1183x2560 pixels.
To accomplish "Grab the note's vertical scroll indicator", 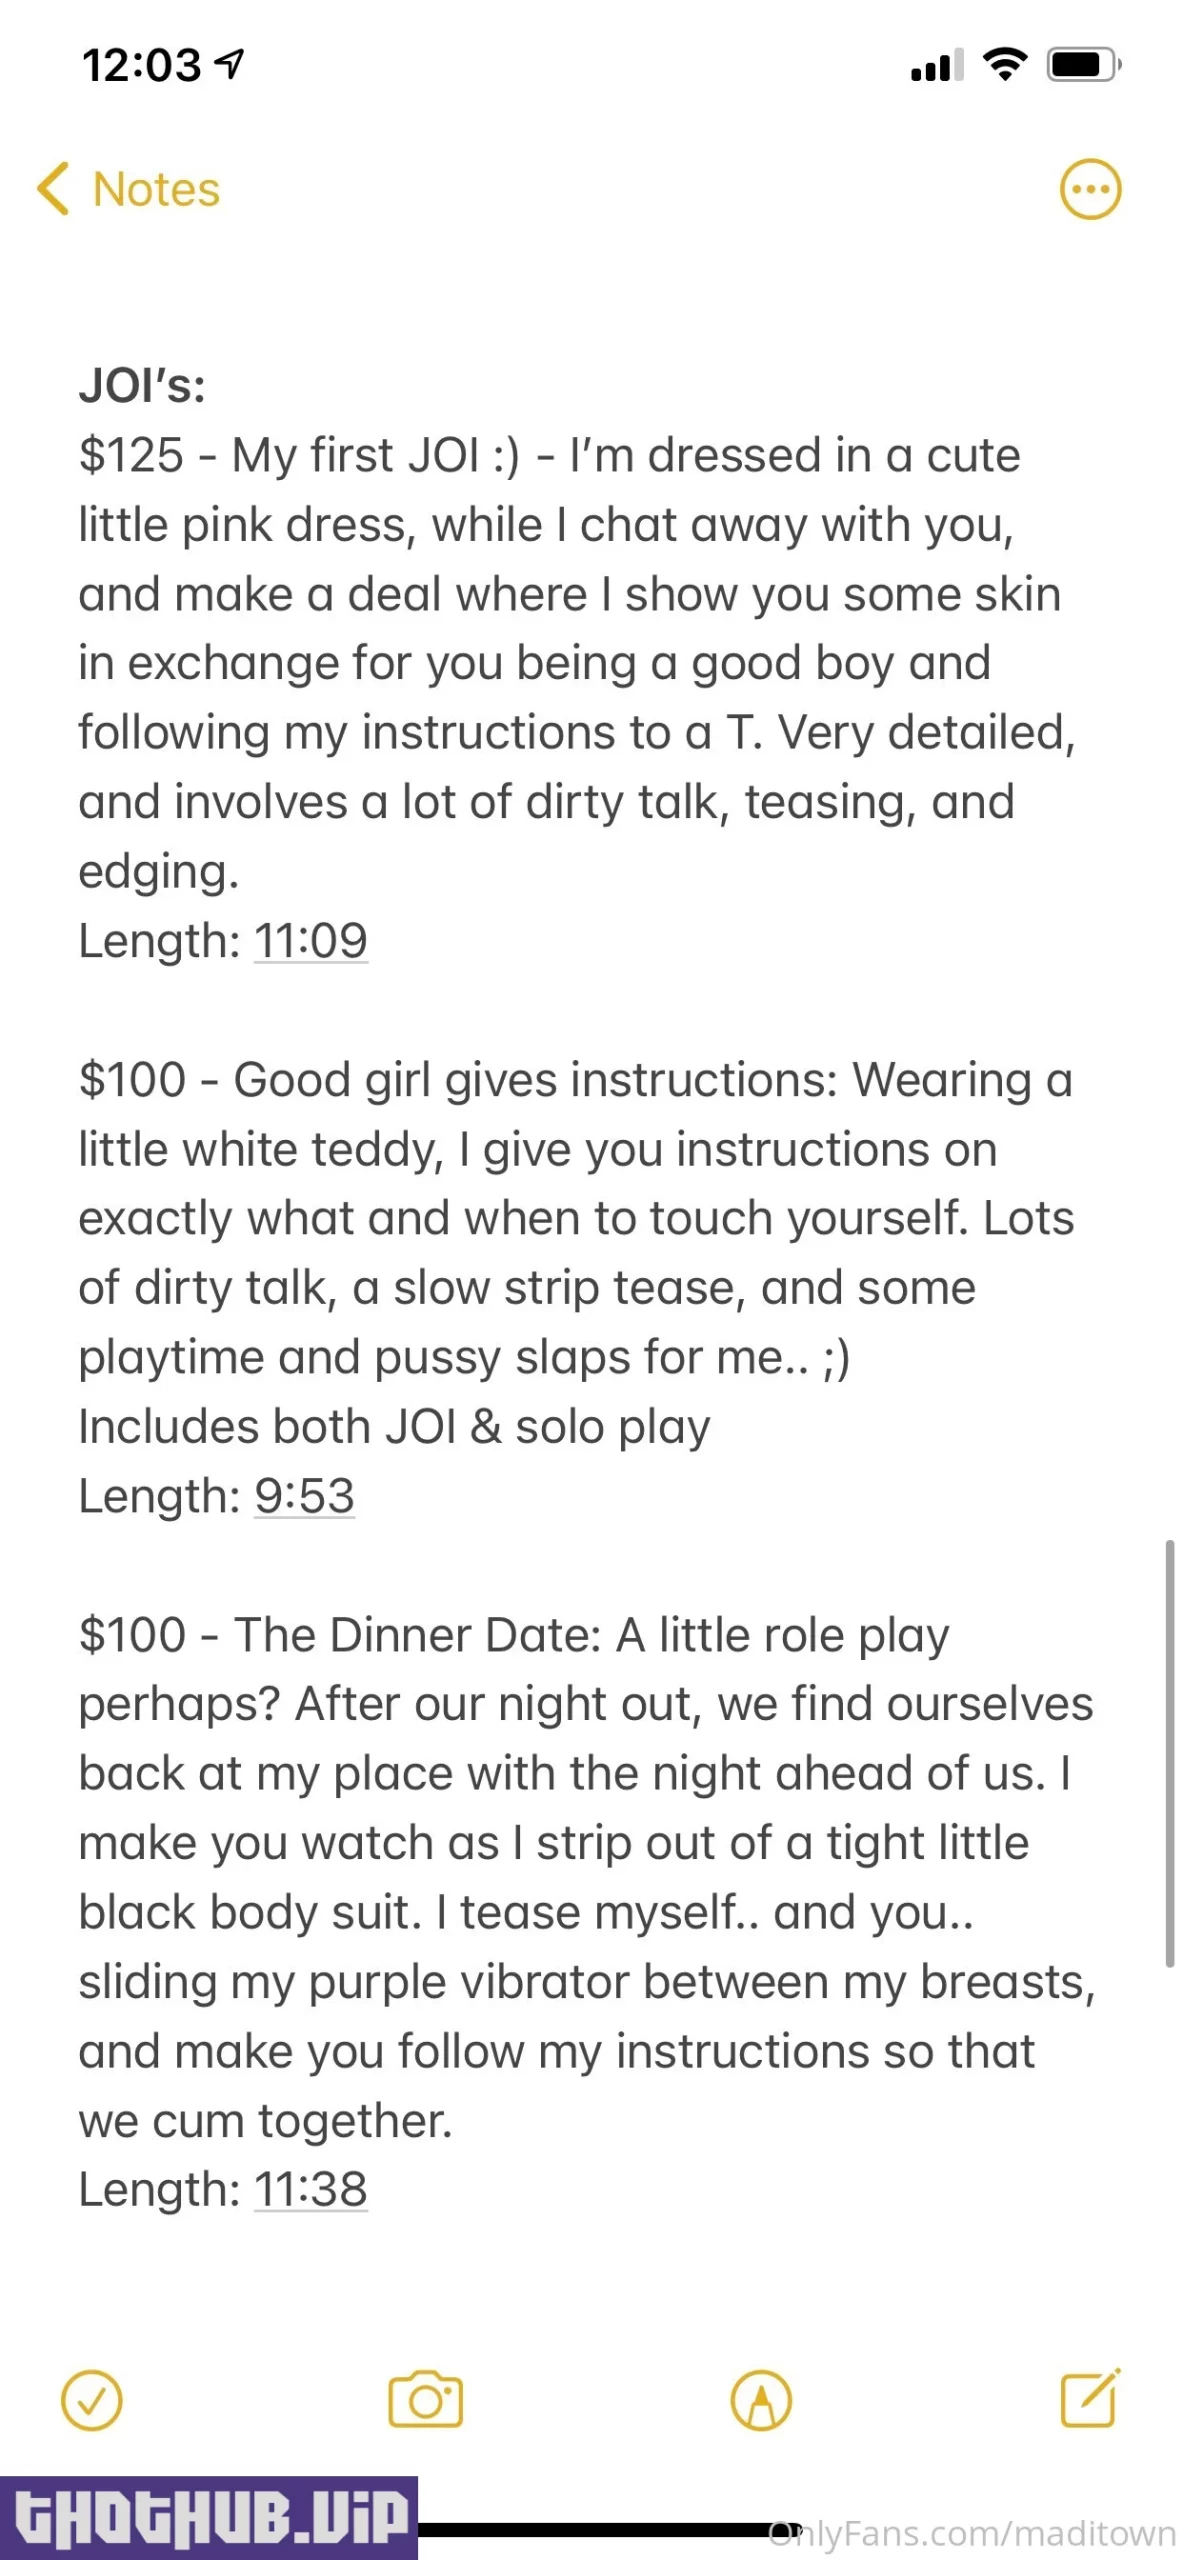I will 1169,1755.
